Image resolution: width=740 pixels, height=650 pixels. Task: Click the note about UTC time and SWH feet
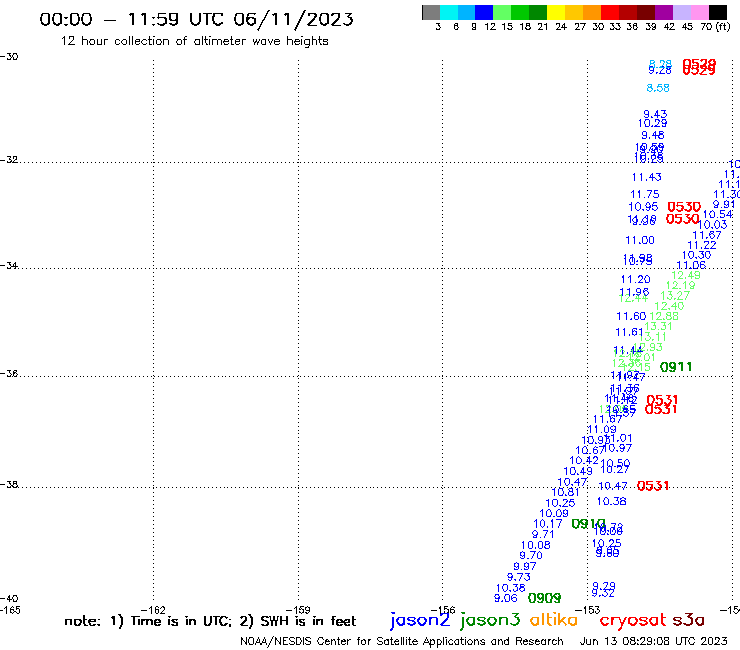[210, 621]
